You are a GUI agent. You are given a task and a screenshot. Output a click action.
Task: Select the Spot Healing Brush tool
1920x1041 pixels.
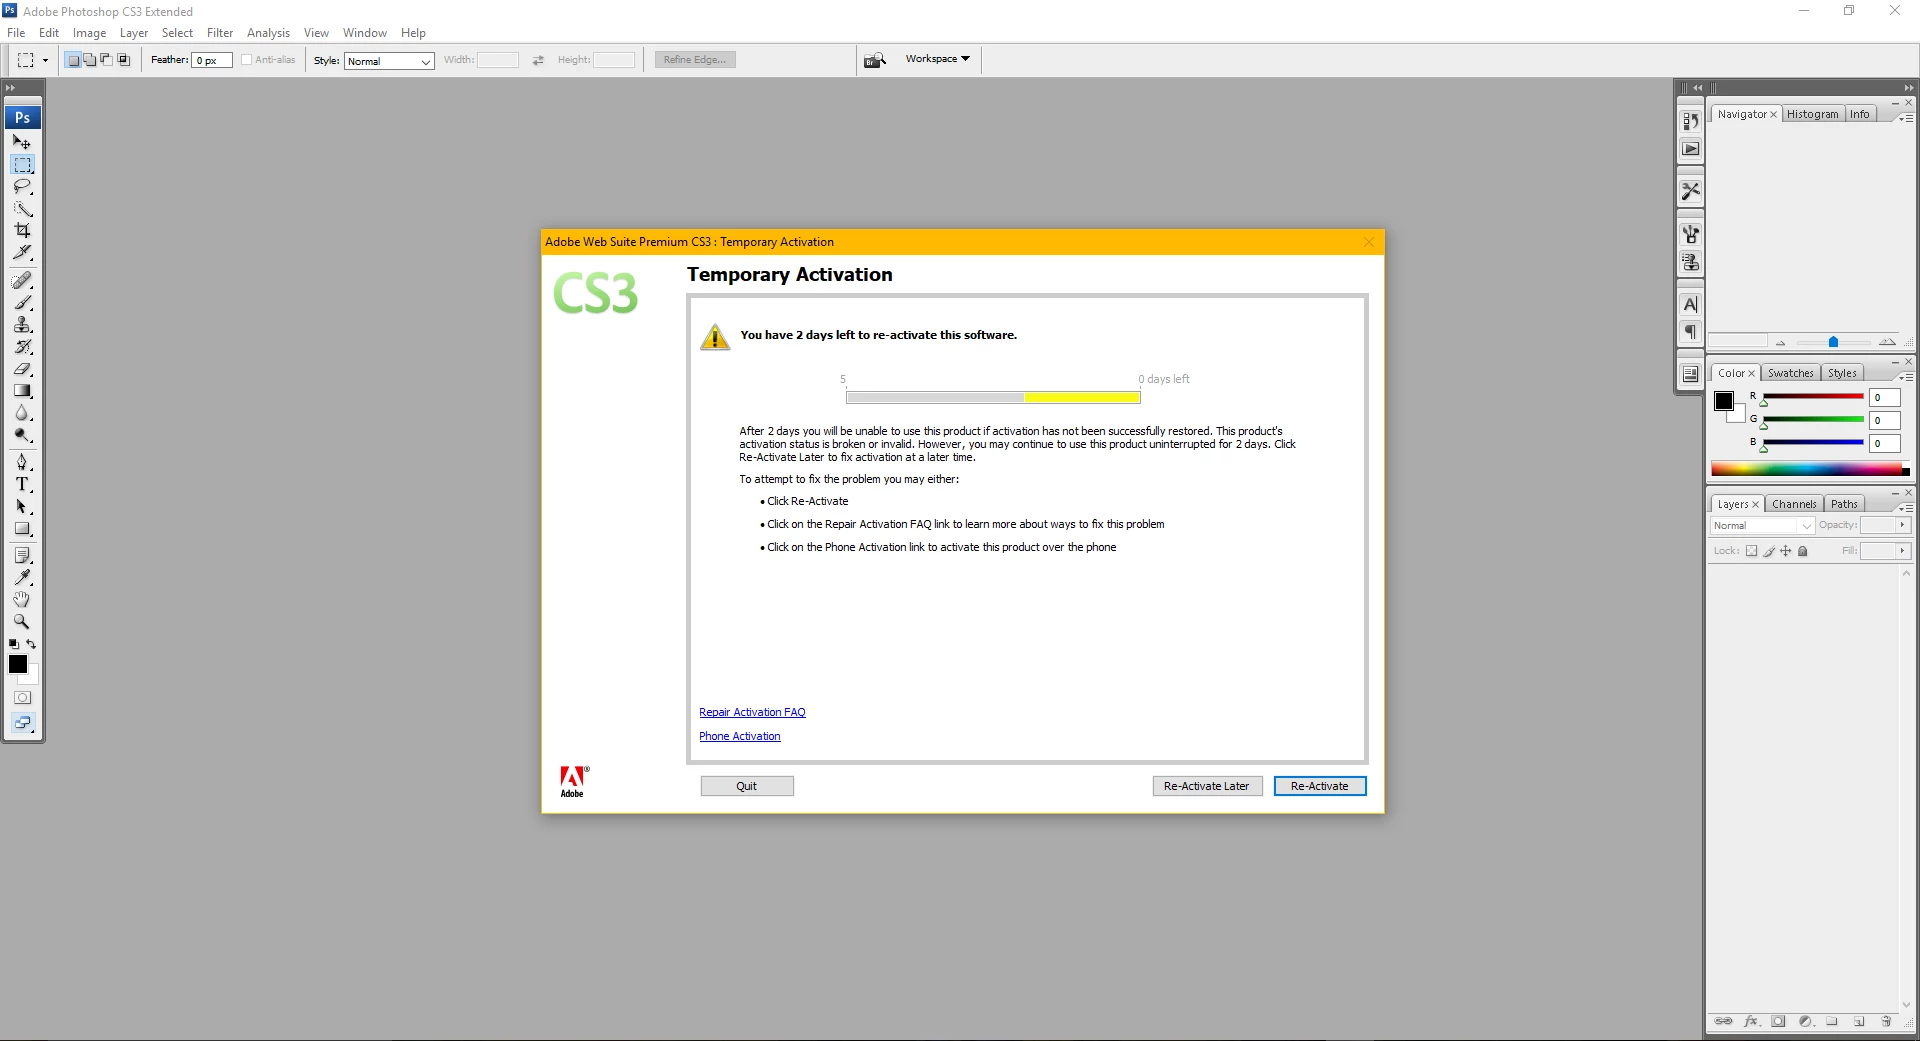coord(22,281)
